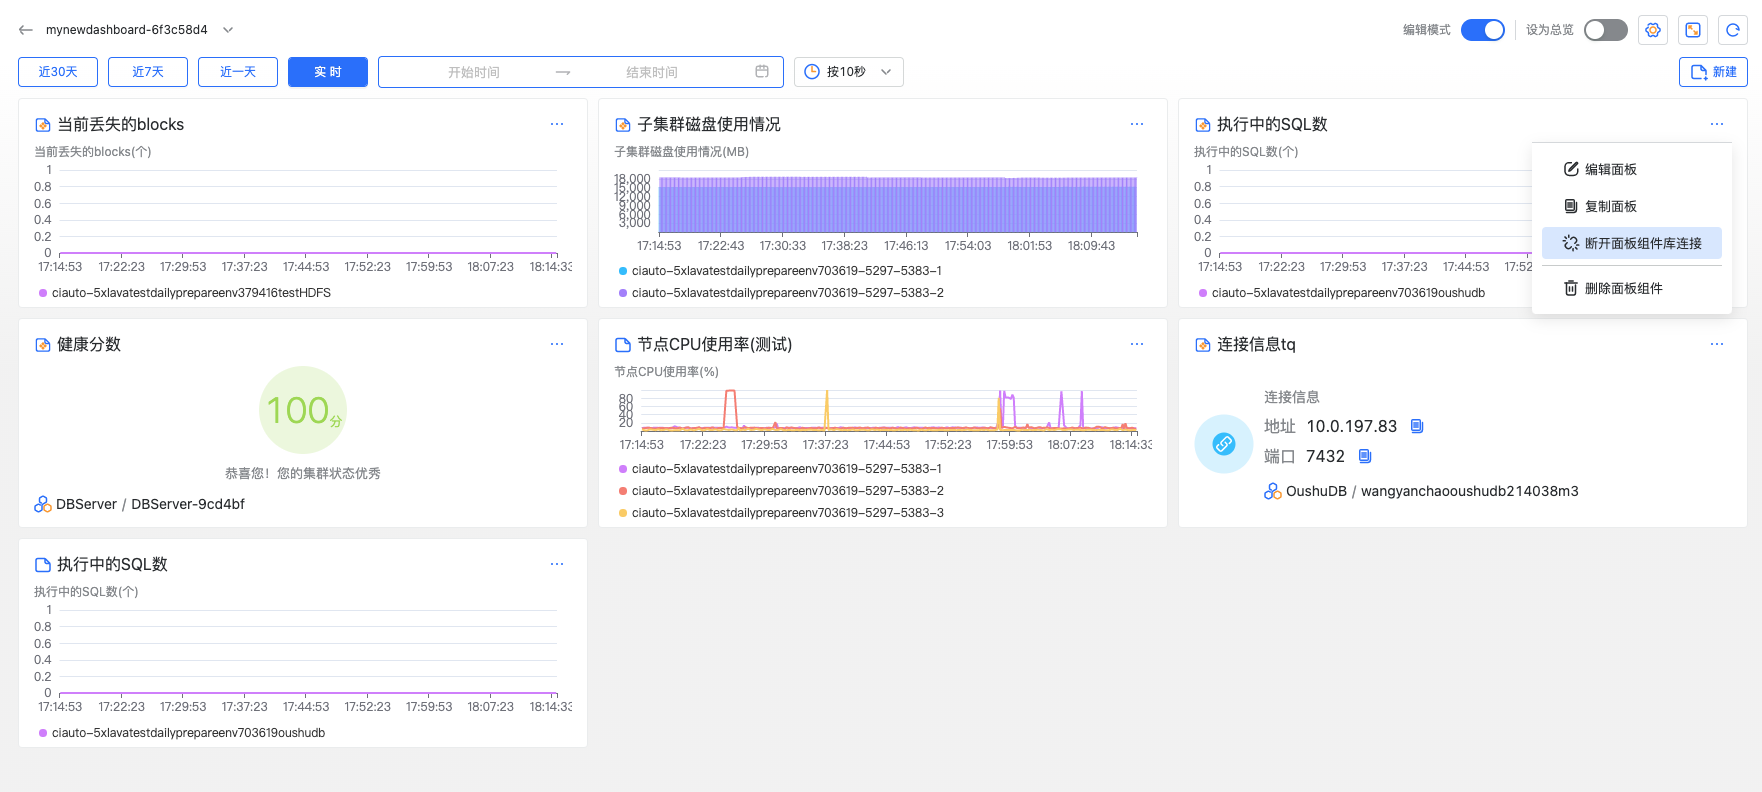Select 断开面板组件库连接 from the menu

tap(1632, 243)
